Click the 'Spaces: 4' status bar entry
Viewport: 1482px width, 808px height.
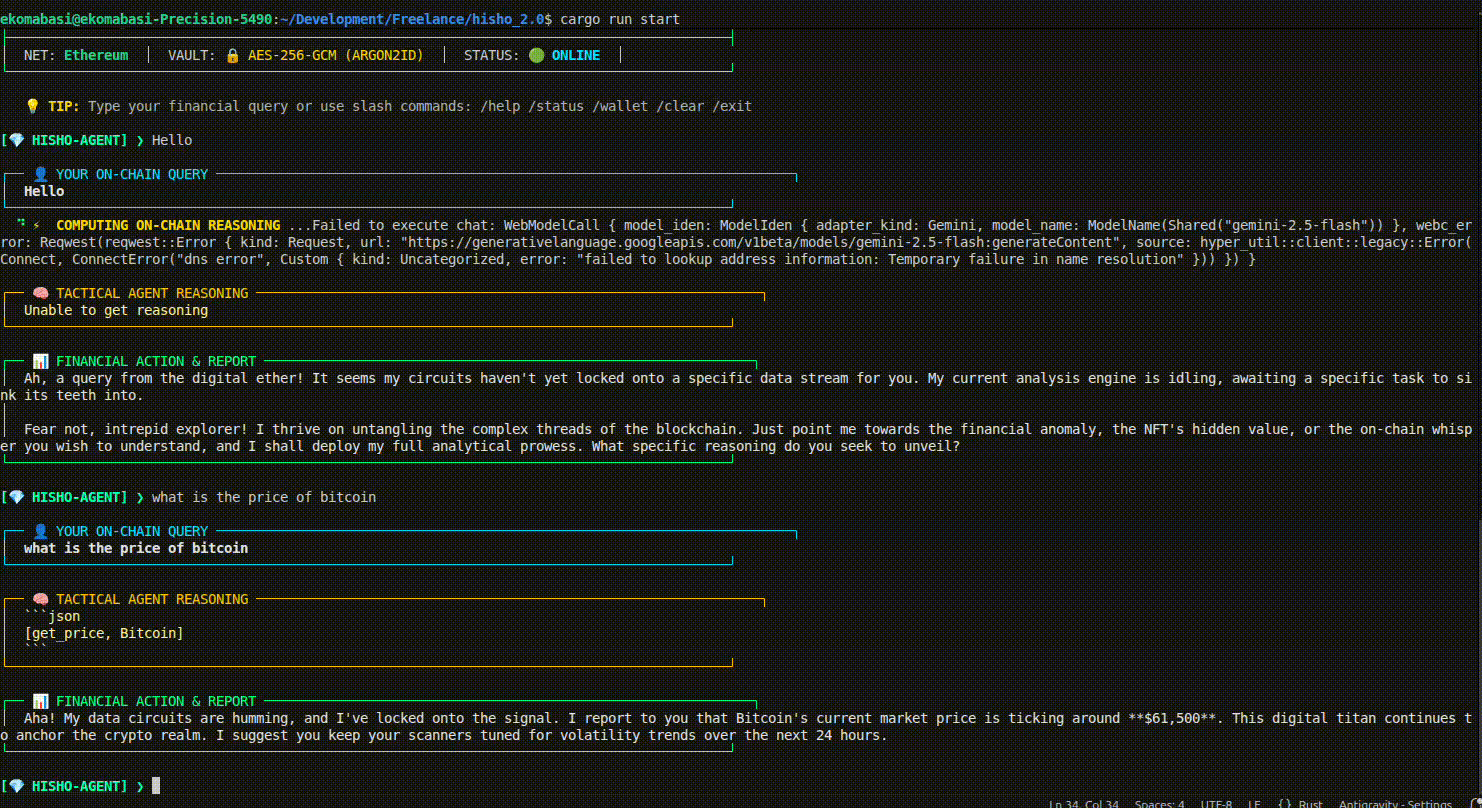pyautogui.click(x=1159, y=803)
